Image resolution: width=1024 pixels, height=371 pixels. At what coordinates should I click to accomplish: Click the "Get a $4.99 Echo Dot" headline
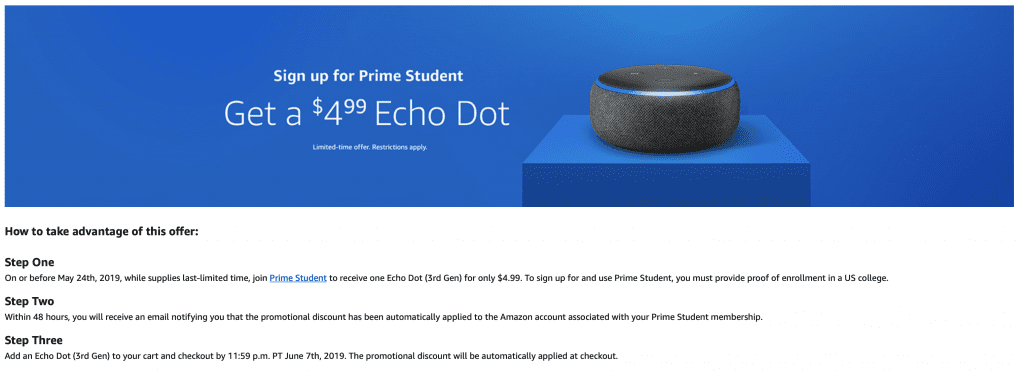coord(366,114)
